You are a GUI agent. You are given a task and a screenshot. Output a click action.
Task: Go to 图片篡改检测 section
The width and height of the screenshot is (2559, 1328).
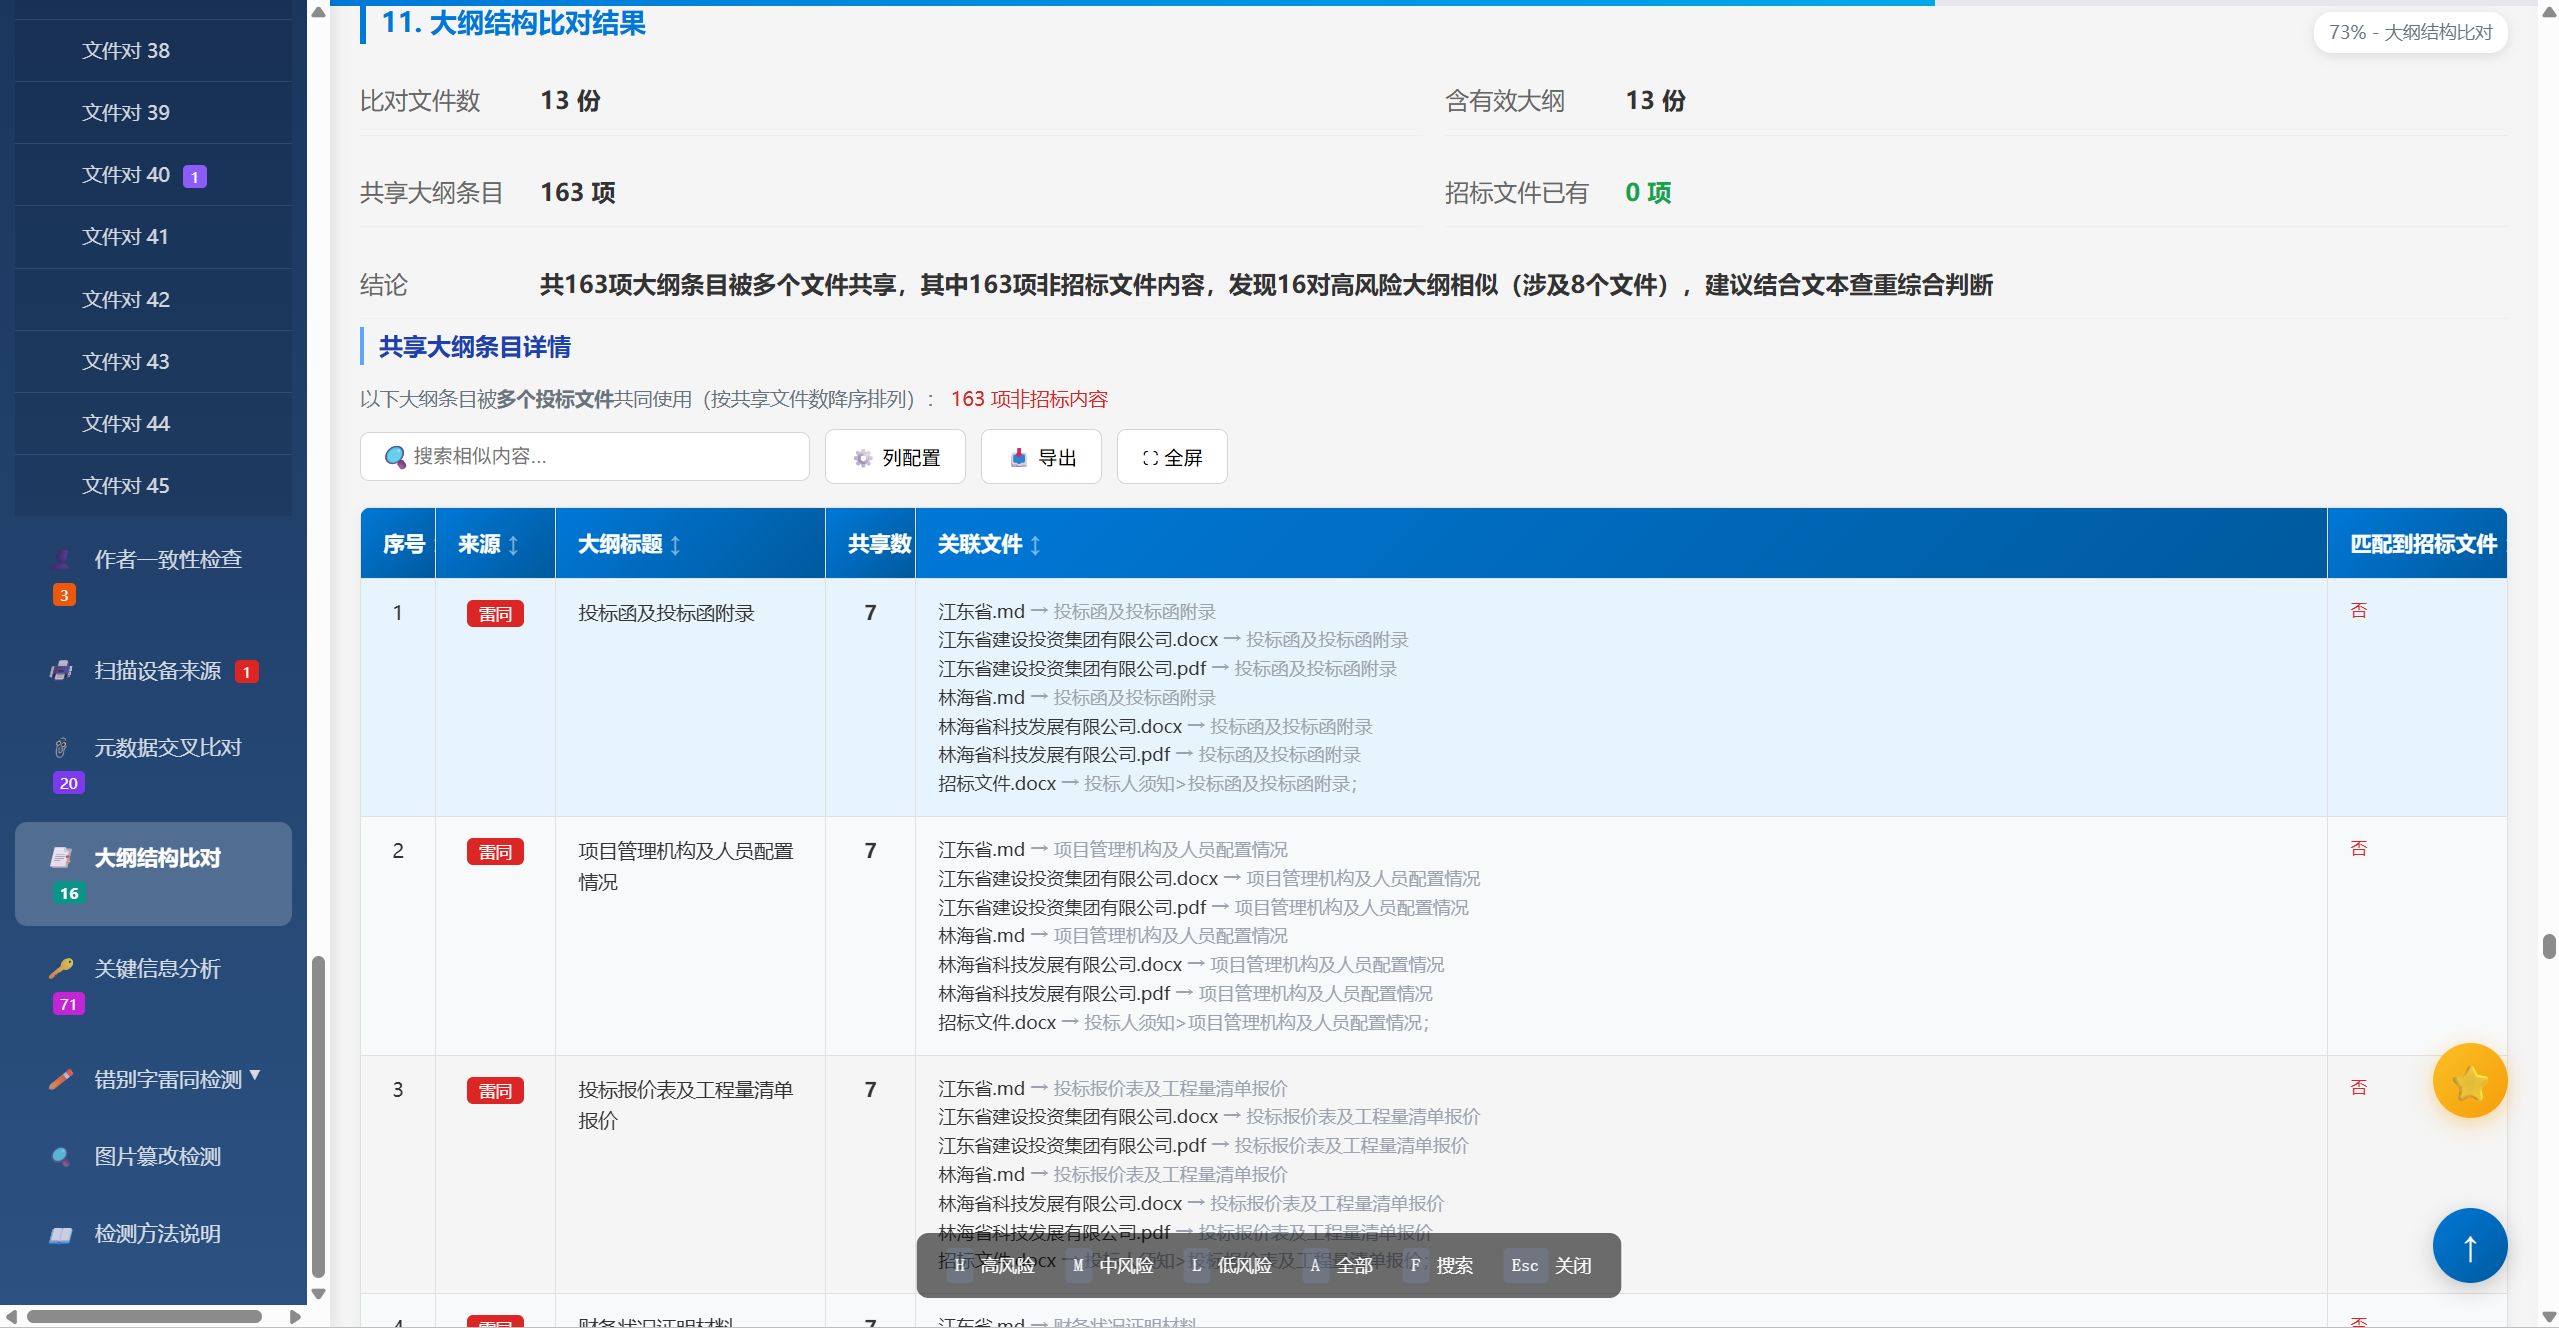click(x=153, y=1157)
